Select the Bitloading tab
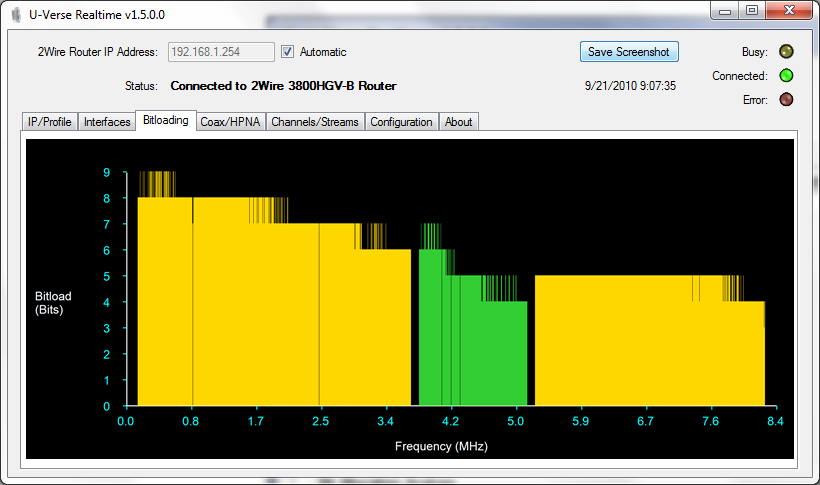 (166, 120)
